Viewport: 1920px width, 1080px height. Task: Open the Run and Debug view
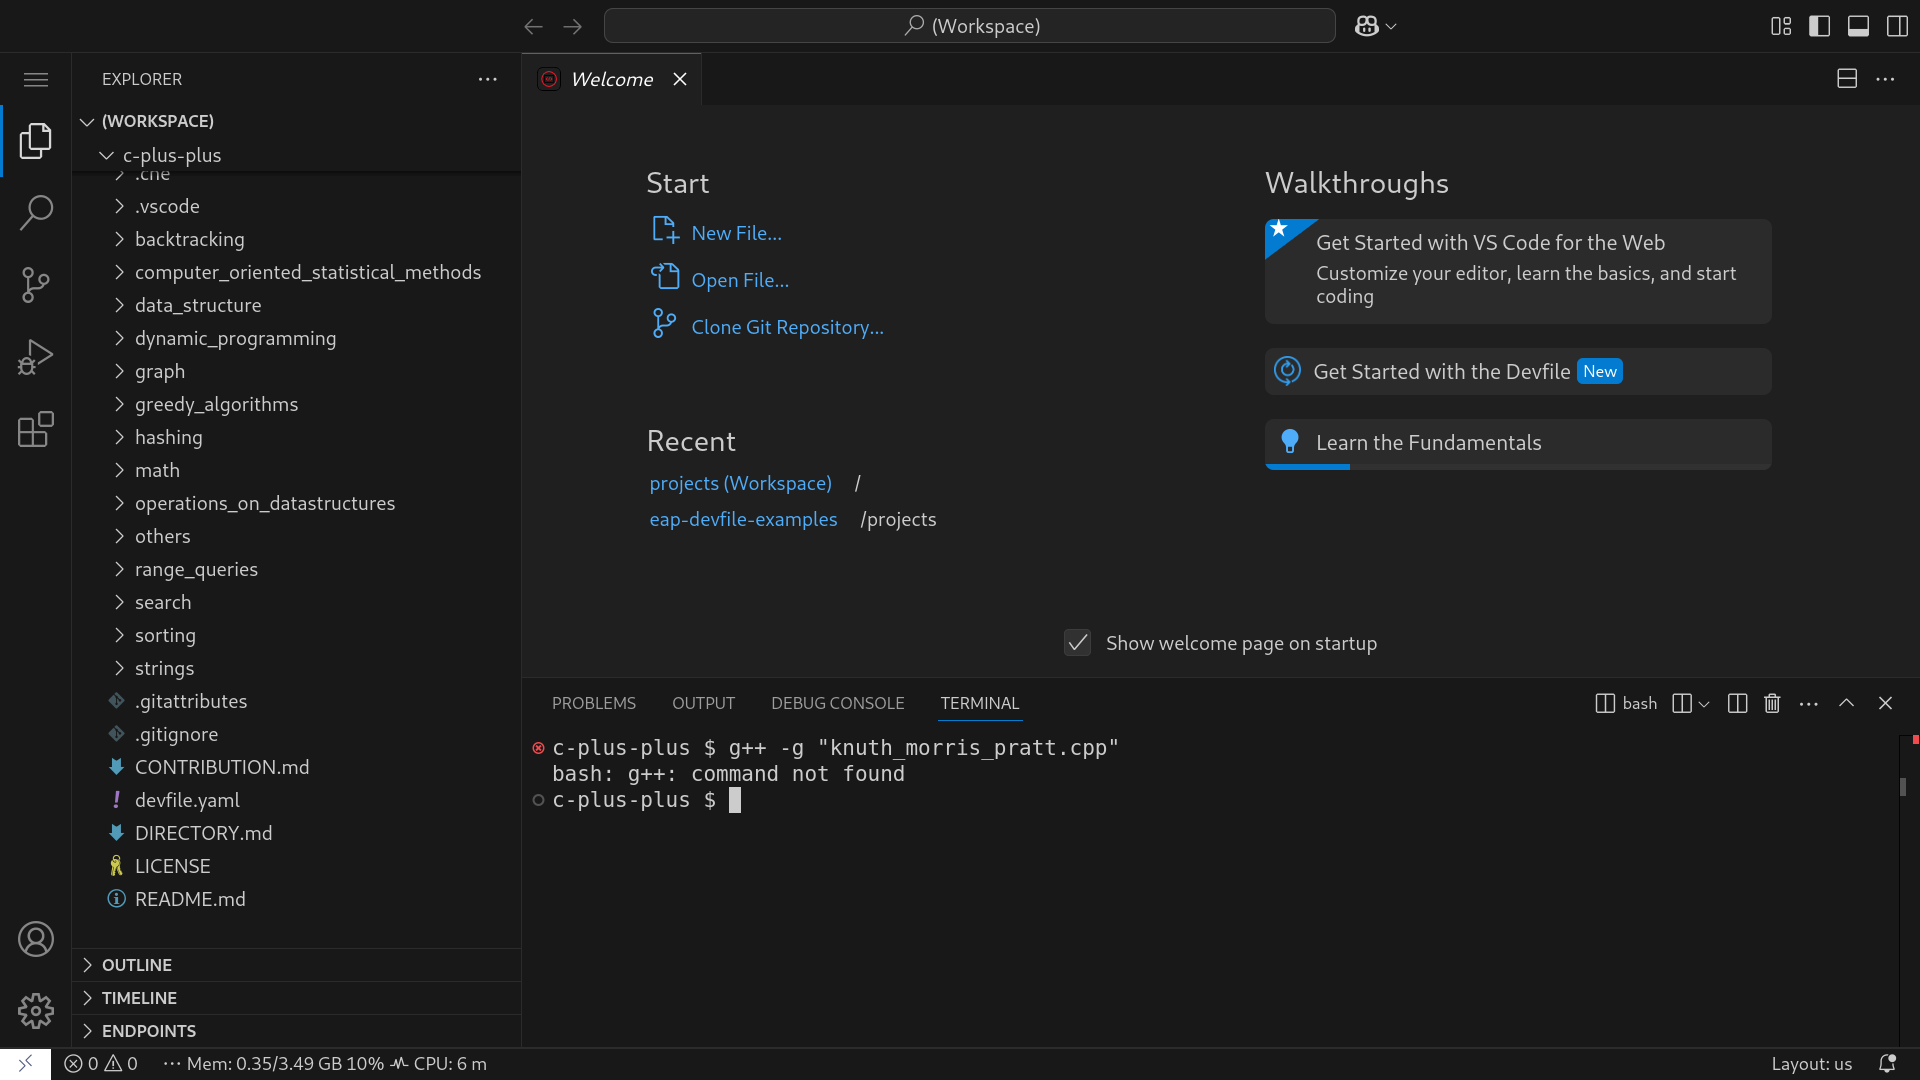36,357
